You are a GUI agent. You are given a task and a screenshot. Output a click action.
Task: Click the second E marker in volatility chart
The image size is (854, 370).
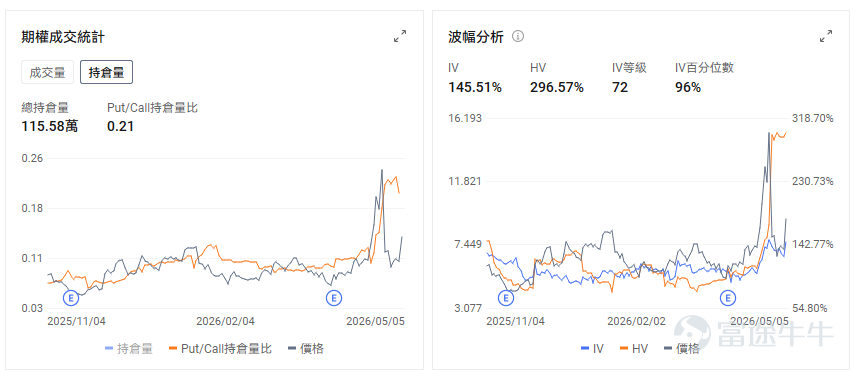(x=728, y=298)
